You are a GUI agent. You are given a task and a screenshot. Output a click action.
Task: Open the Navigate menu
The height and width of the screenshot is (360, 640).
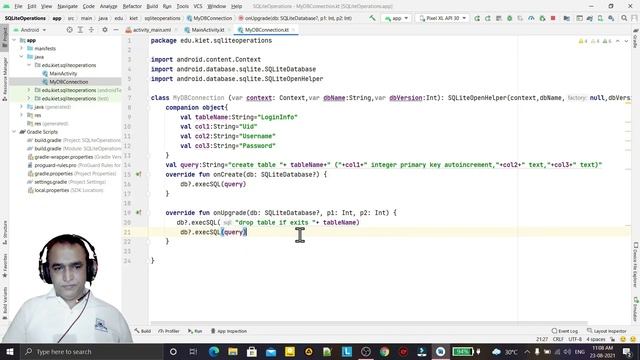pyautogui.click(x=67, y=6)
